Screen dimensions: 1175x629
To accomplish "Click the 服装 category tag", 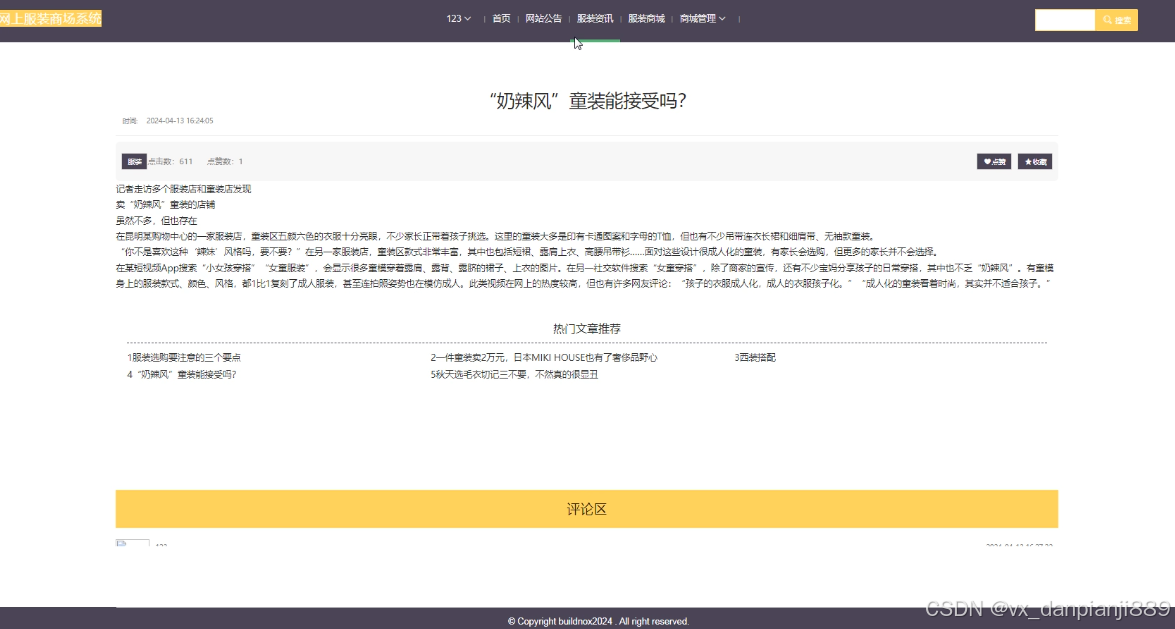I will 134,161.
